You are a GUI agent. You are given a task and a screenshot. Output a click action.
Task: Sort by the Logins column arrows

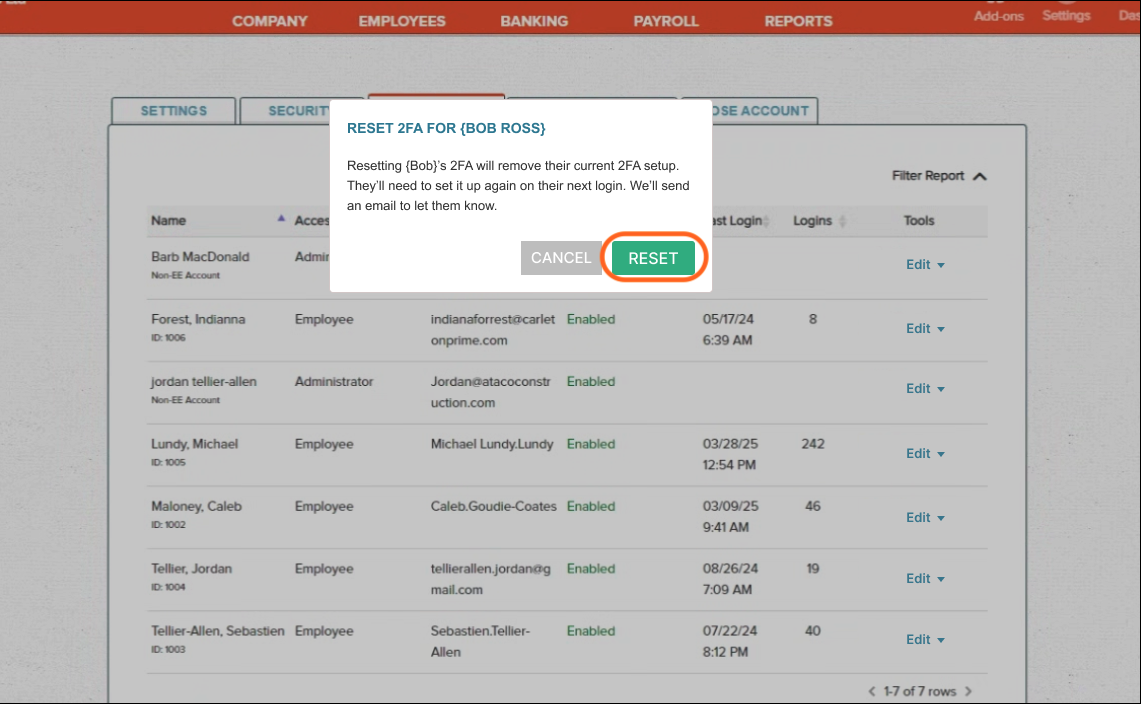841,221
